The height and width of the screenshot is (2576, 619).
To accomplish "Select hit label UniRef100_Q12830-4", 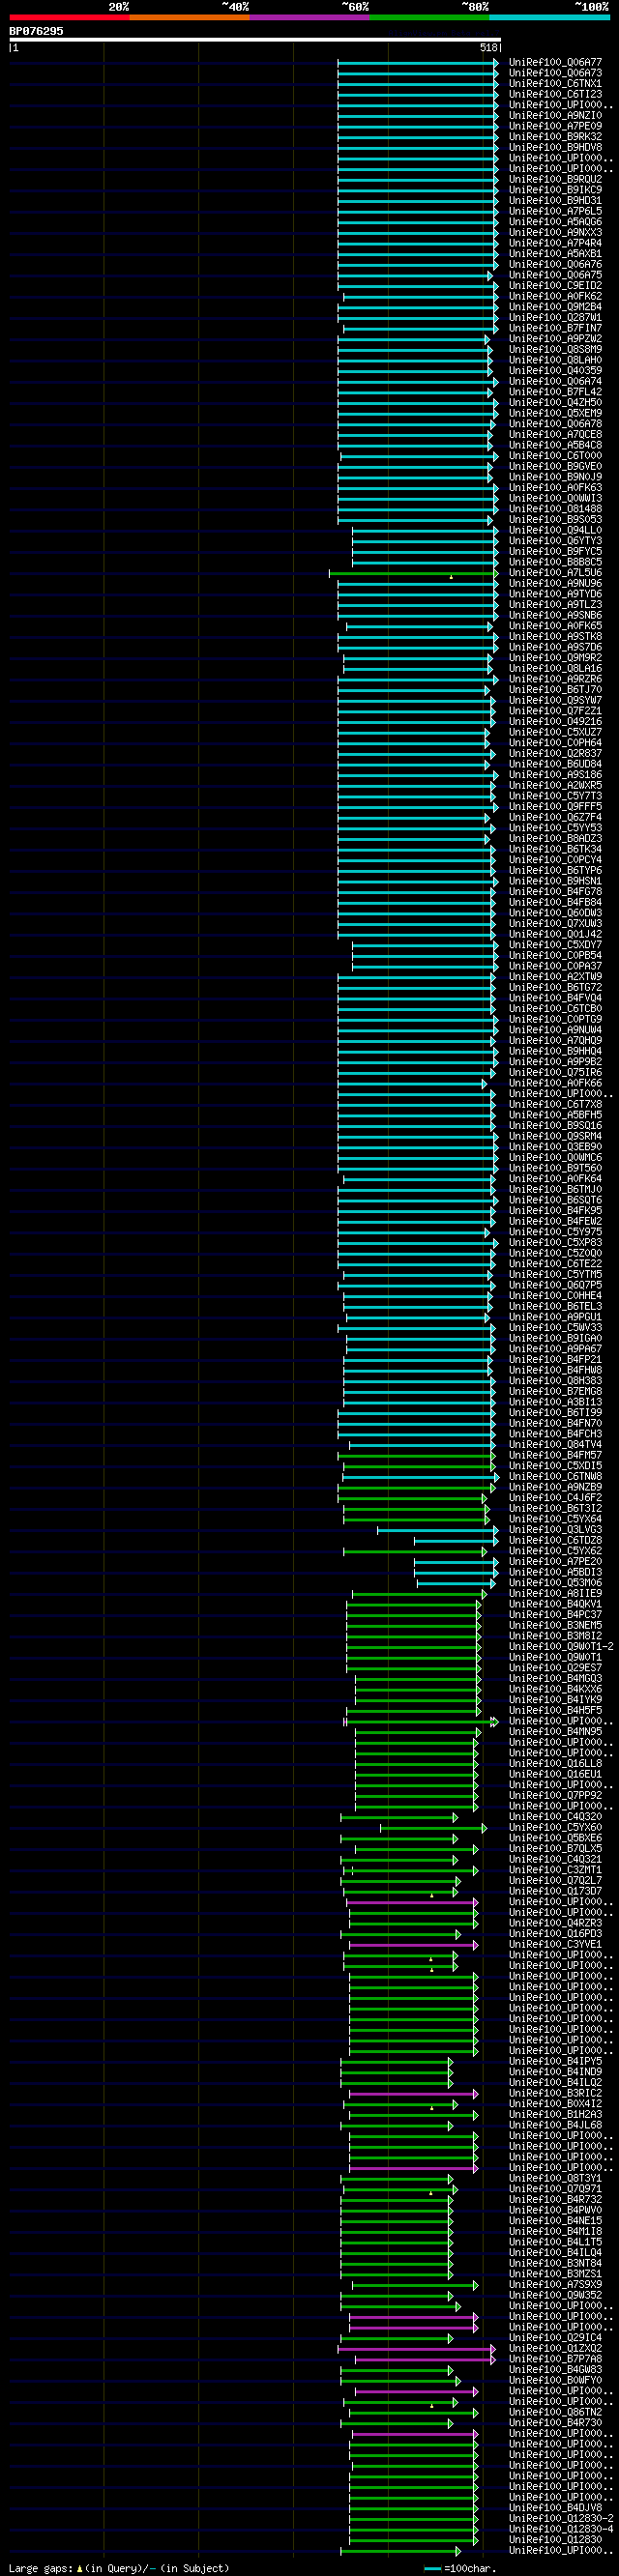I will coord(561,2529).
